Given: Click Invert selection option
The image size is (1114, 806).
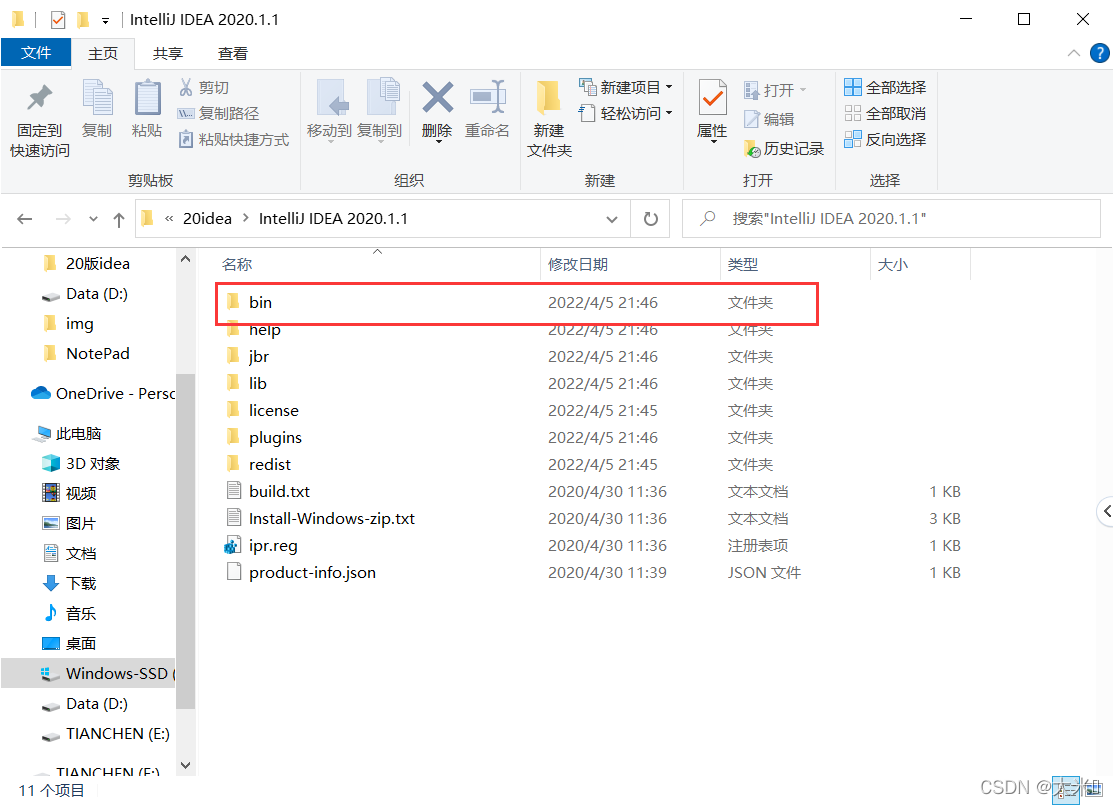Looking at the screenshot, I should (x=885, y=139).
